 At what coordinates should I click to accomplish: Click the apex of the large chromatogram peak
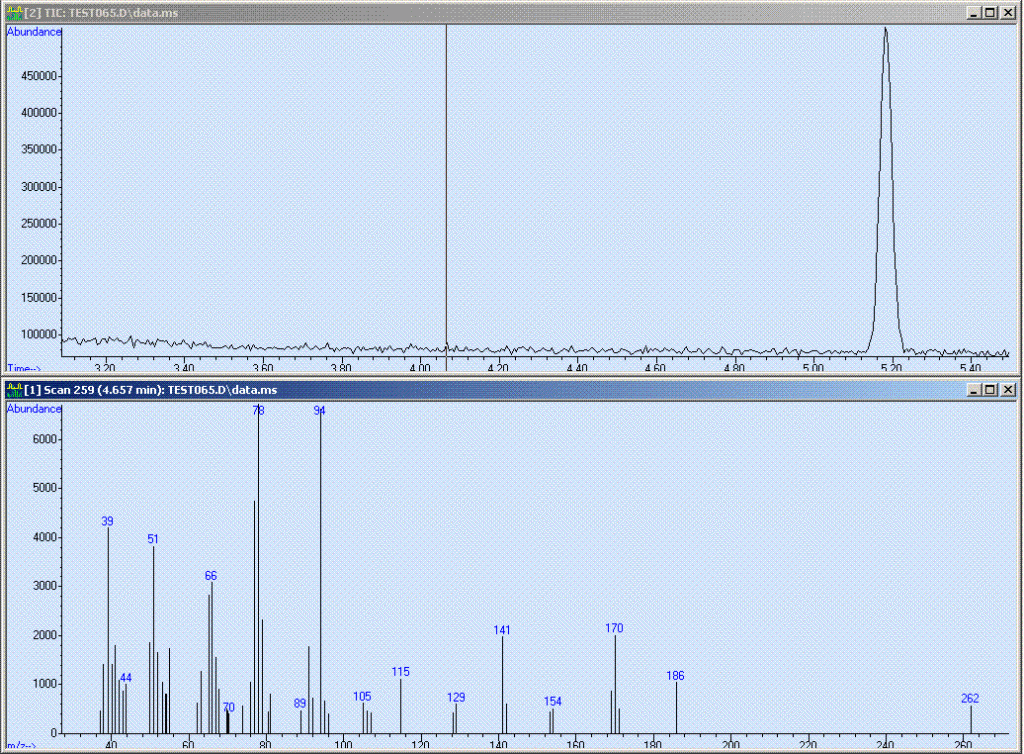pyautogui.click(x=885, y=29)
